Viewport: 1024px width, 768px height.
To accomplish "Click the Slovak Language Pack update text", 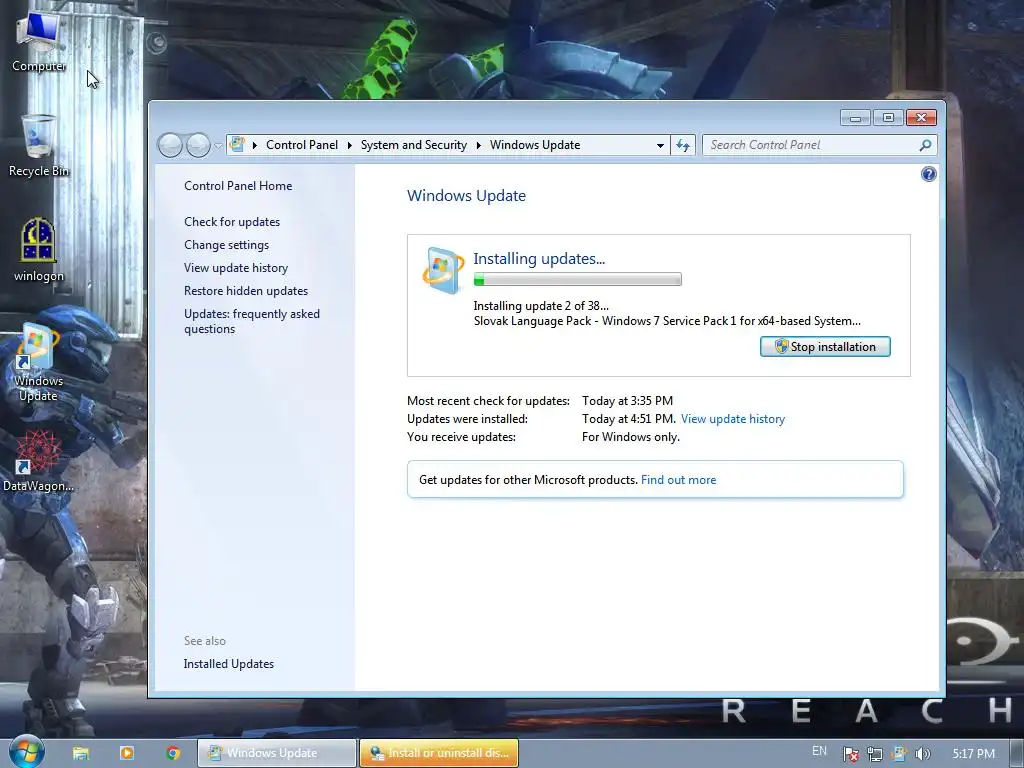I will [x=667, y=321].
